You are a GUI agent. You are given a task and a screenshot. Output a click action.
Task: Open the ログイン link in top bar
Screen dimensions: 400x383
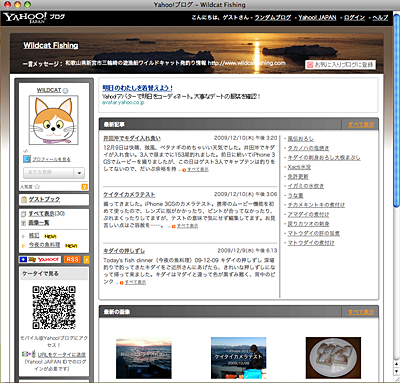[354, 18]
